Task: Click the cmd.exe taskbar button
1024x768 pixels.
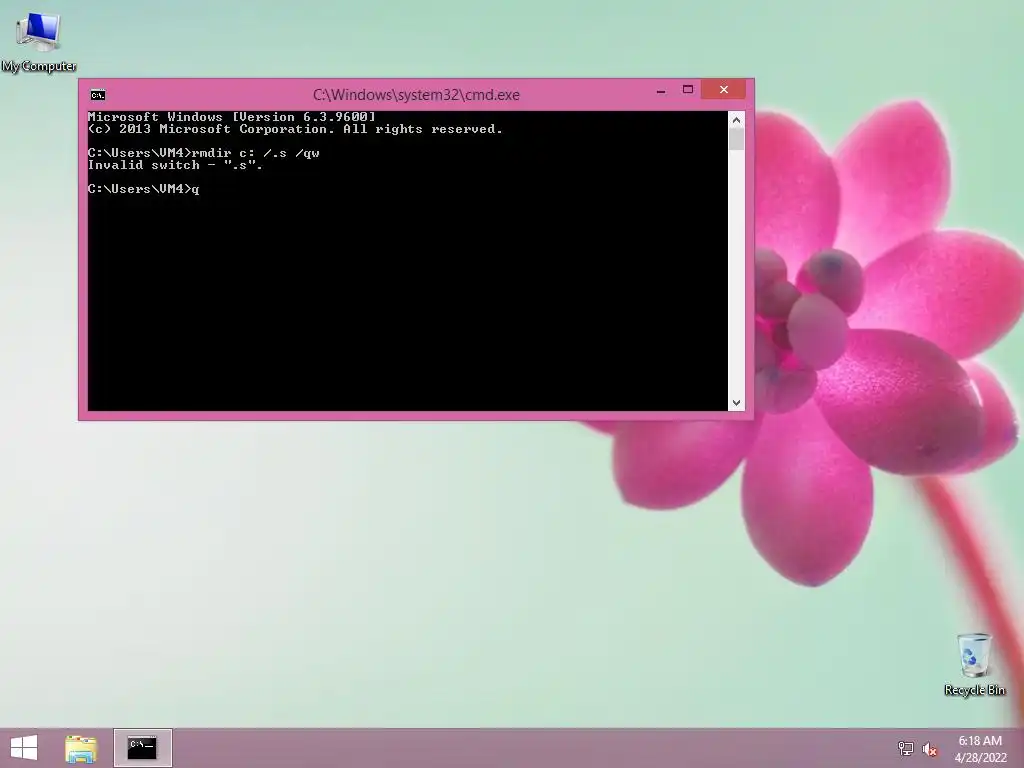Action: point(142,748)
